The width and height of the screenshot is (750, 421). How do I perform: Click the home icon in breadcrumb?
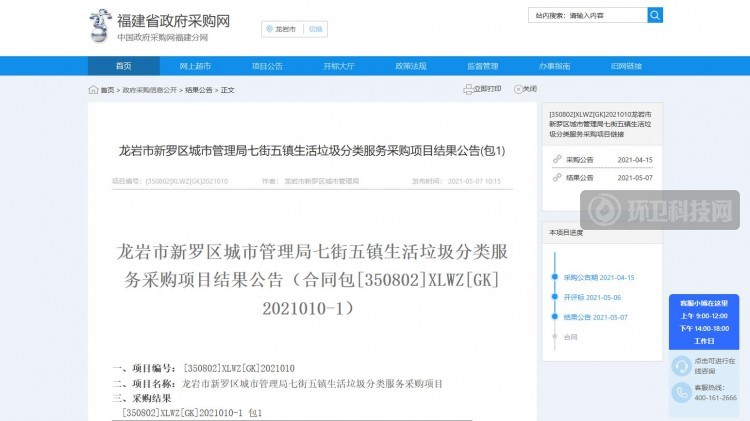tap(93, 89)
